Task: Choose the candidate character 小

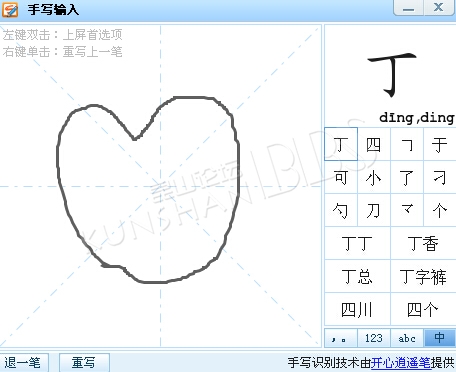Action: pyautogui.click(x=374, y=177)
